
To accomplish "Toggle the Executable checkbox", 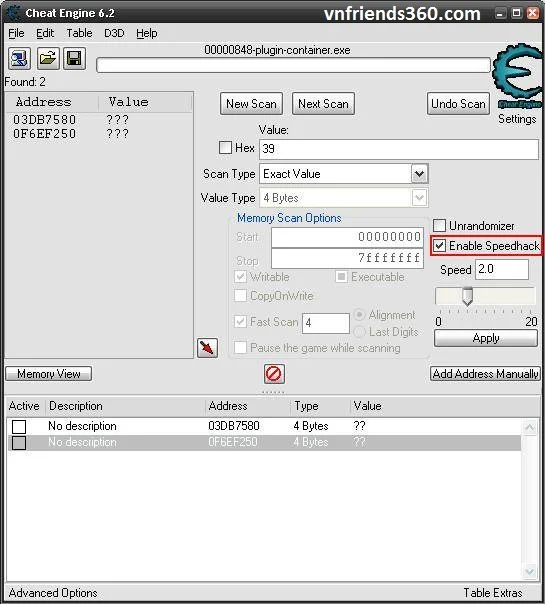I will 341,277.
